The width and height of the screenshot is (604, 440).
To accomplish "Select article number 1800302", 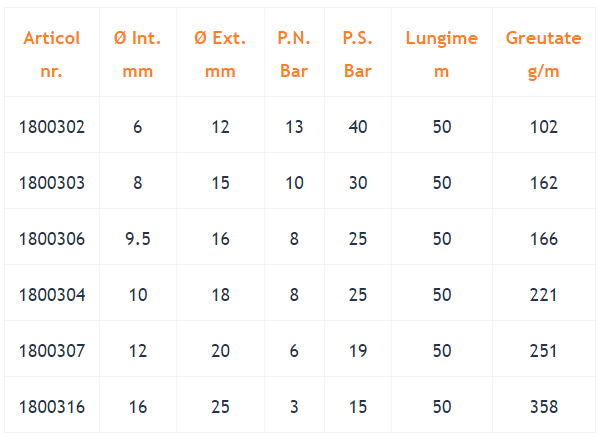I will point(52,127).
